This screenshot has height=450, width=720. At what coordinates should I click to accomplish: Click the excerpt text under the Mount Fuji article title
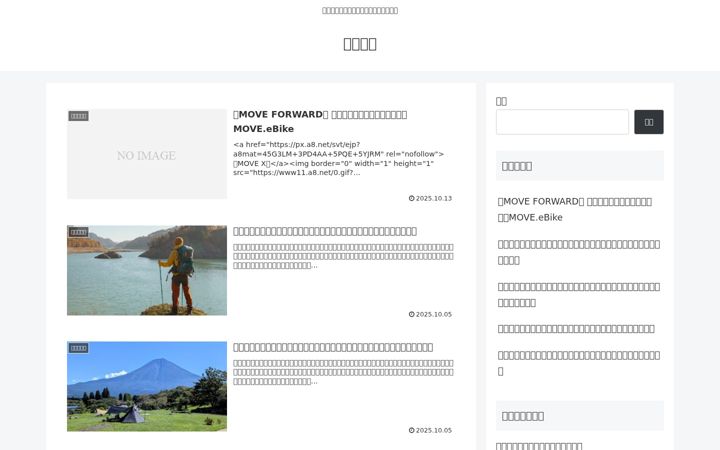(343, 372)
